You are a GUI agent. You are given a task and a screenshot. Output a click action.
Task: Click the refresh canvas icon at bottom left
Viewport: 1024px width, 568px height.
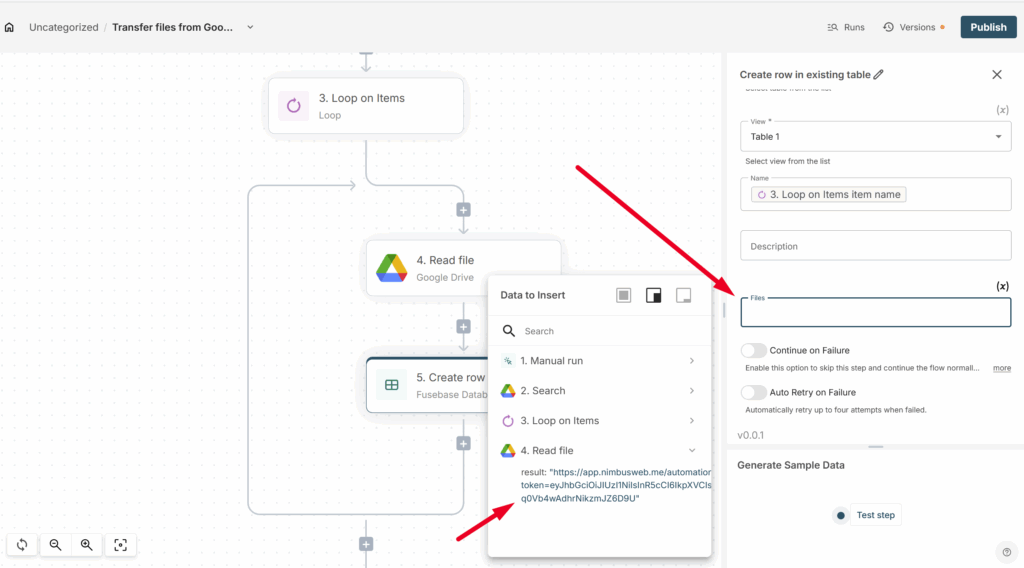click(22, 544)
